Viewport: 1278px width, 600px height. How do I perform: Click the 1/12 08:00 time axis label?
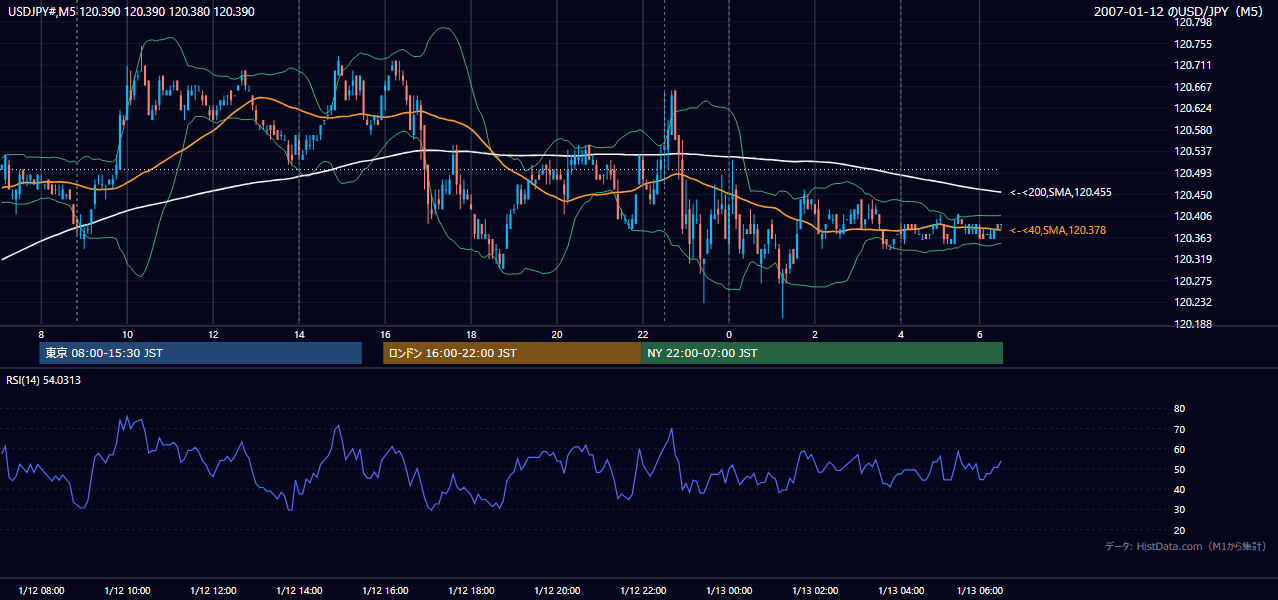point(41,591)
